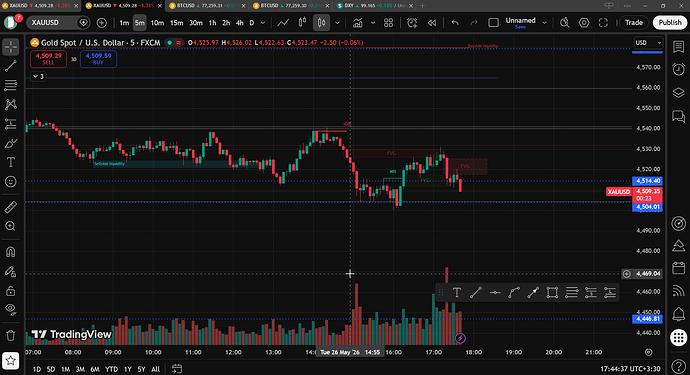This screenshot has height=375, width=690.
Task: Open the layout setup grid
Action: [388, 22]
